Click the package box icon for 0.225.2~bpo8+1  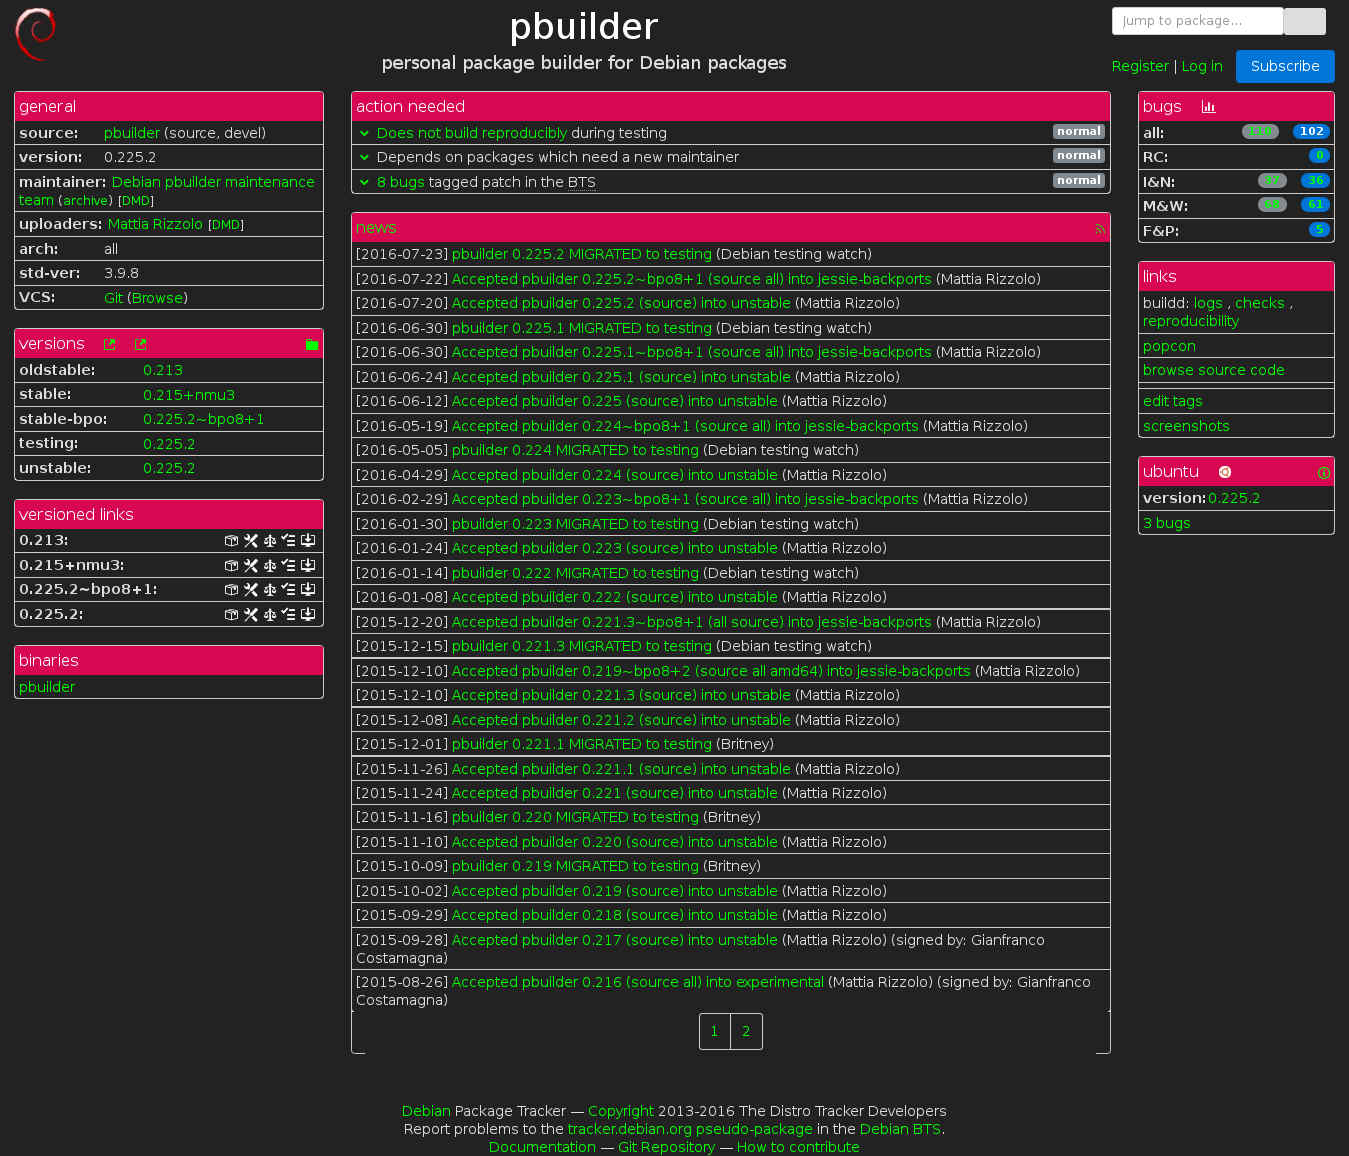(231, 590)
